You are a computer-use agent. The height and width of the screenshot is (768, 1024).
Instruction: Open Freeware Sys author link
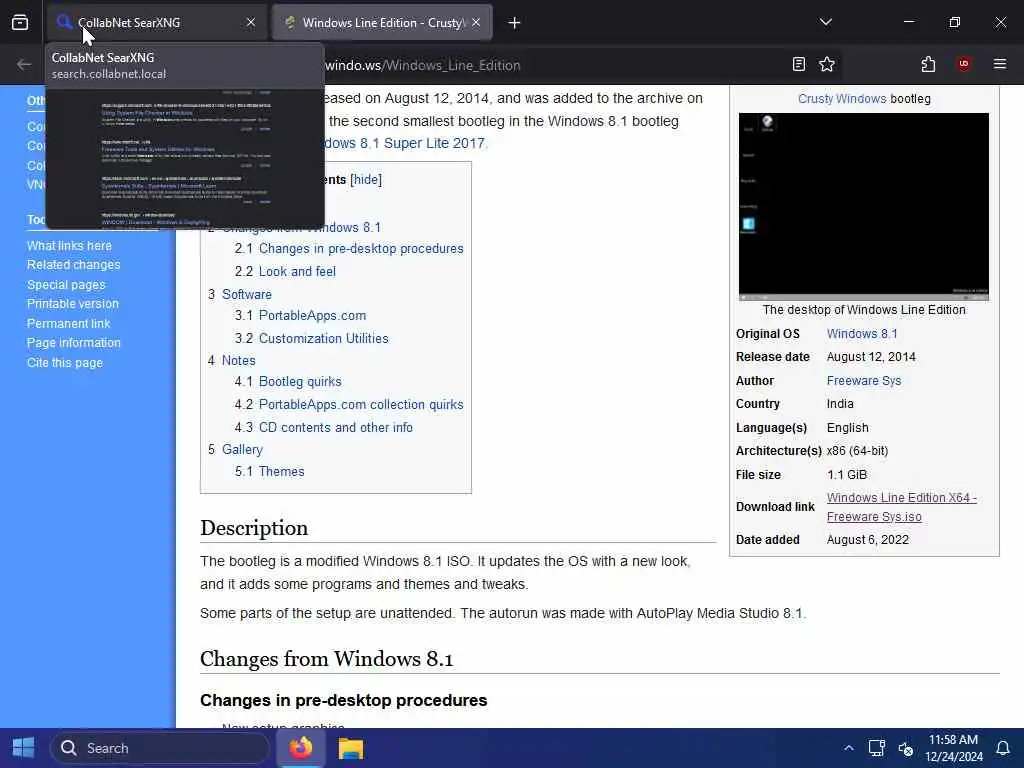pos(863,381)
